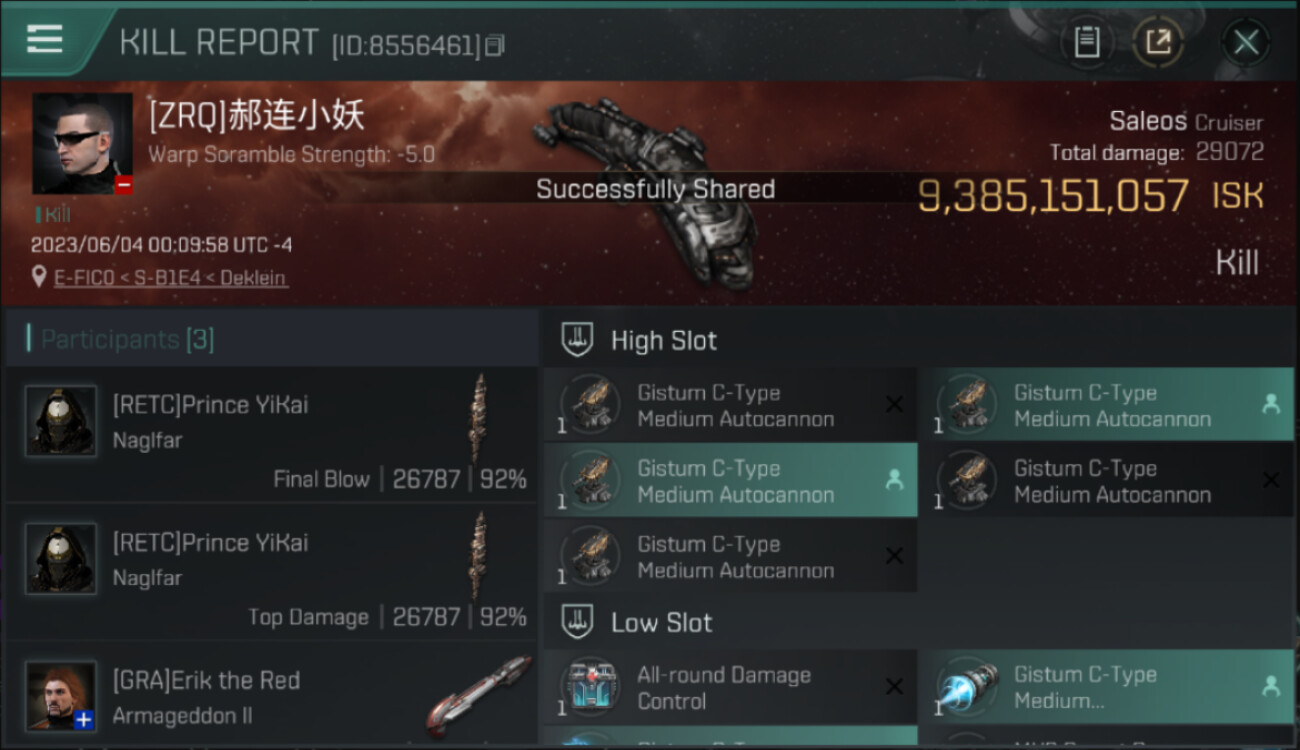Open Prince YiKai Top Damage entry

tap(272, 571)
